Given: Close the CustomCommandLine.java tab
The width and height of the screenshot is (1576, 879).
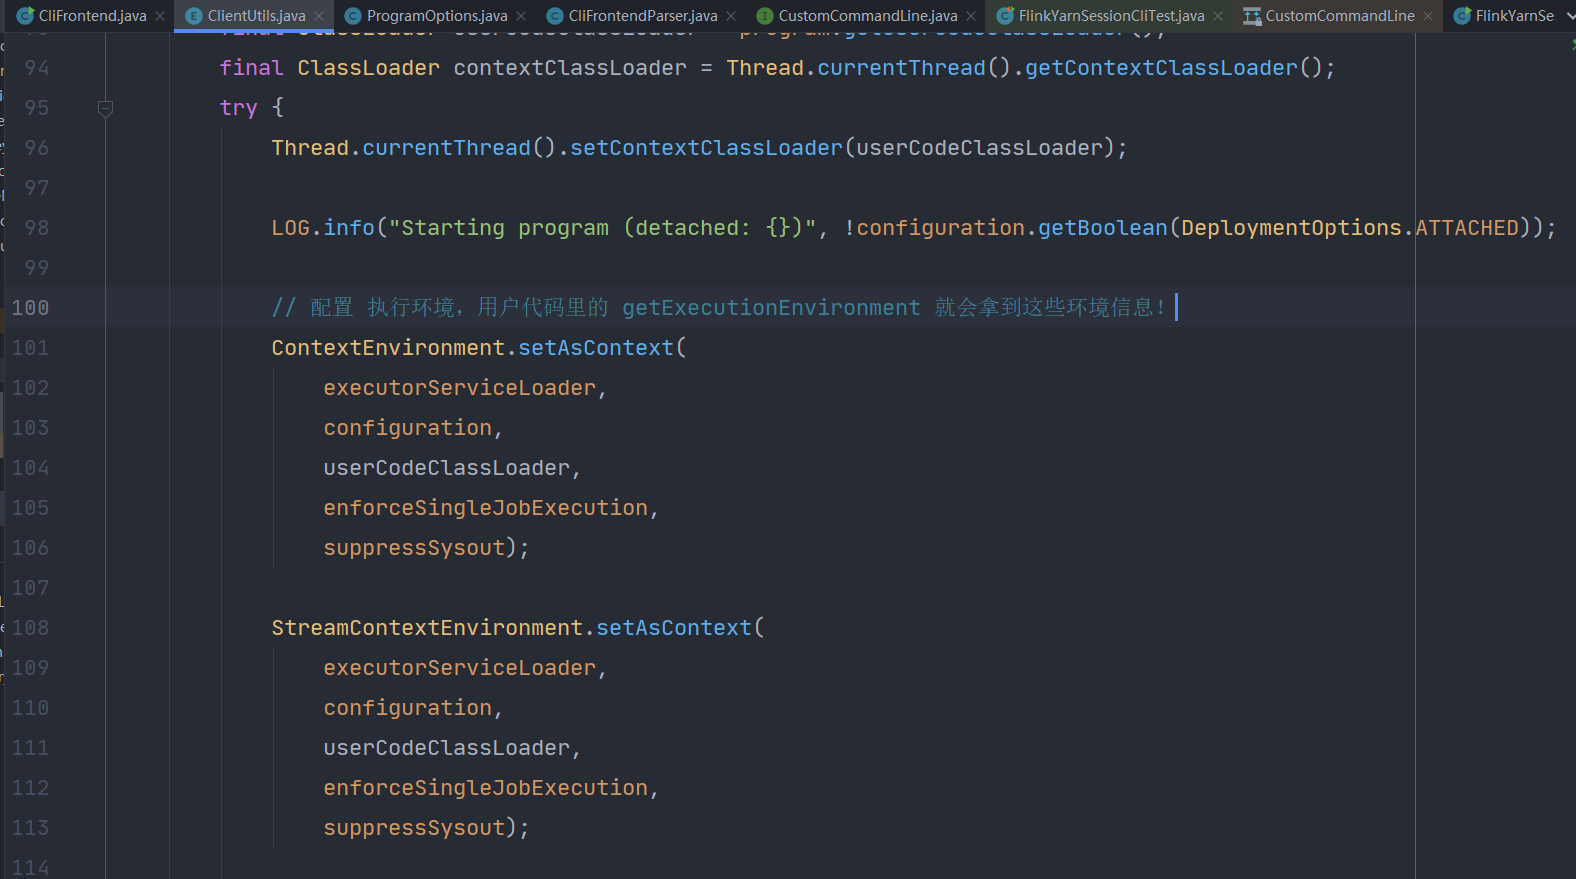Looking at the screenshot, I should point(971,16).
